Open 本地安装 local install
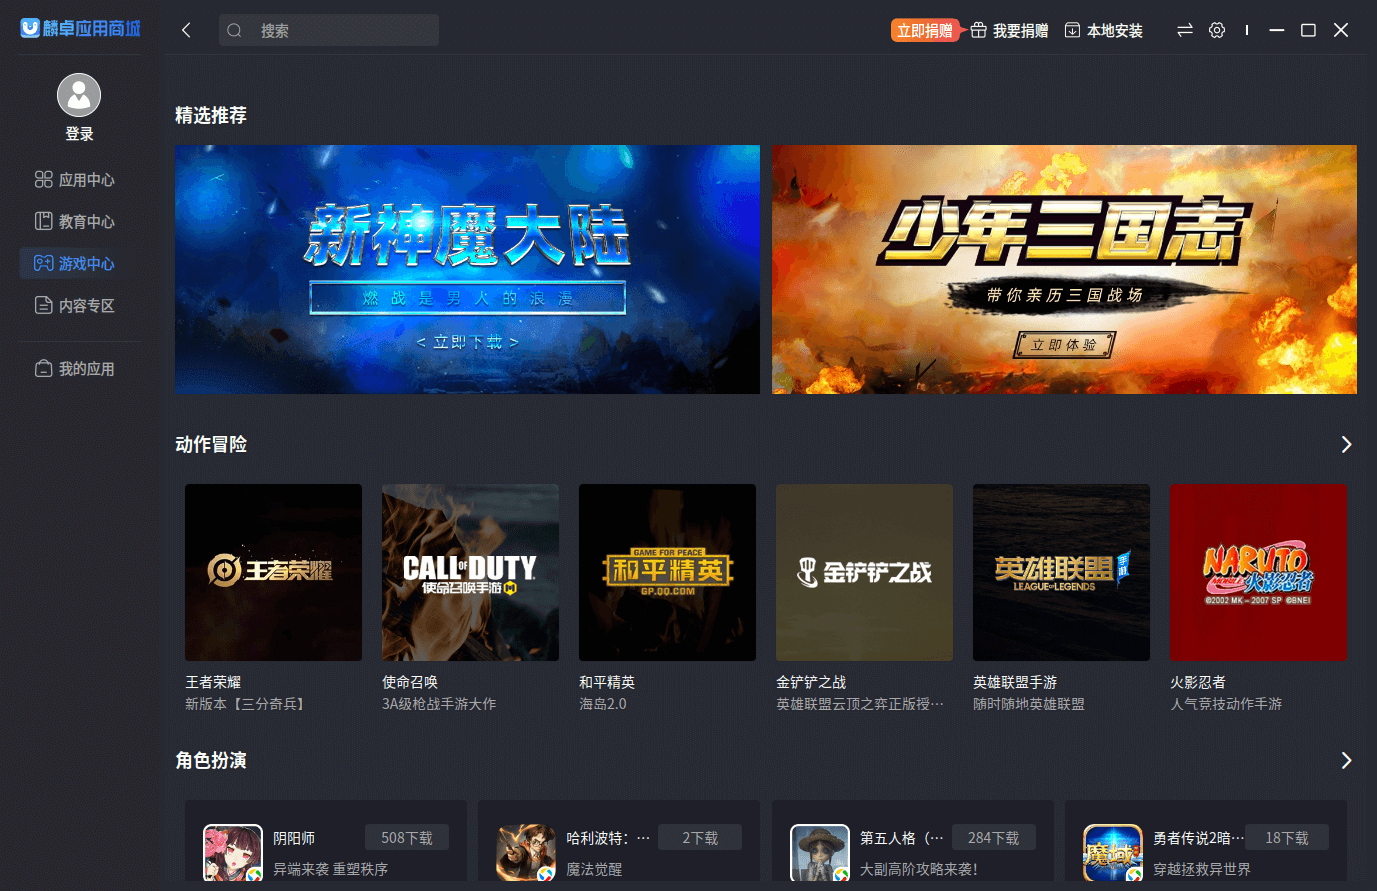The image size is (1377, 891). tap(1104, 30)
